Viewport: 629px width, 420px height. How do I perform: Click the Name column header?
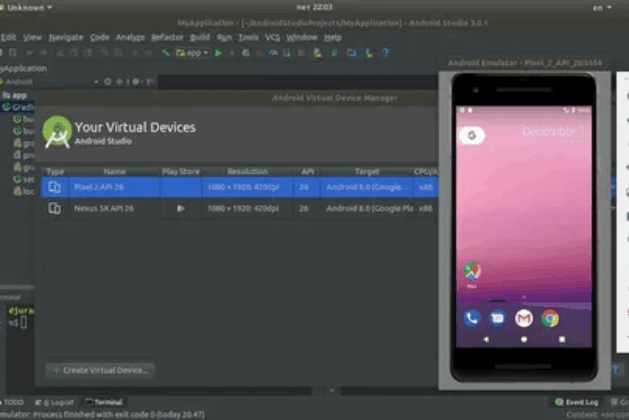click(x=115, y=171)
